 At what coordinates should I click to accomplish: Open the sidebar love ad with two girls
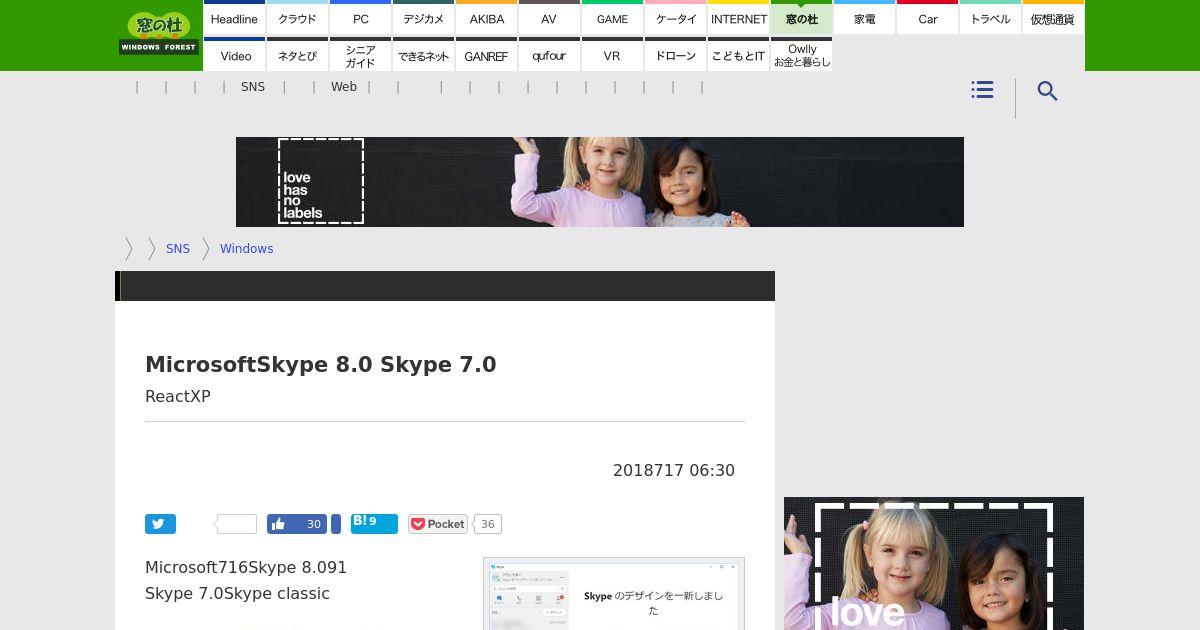[934, 563]
